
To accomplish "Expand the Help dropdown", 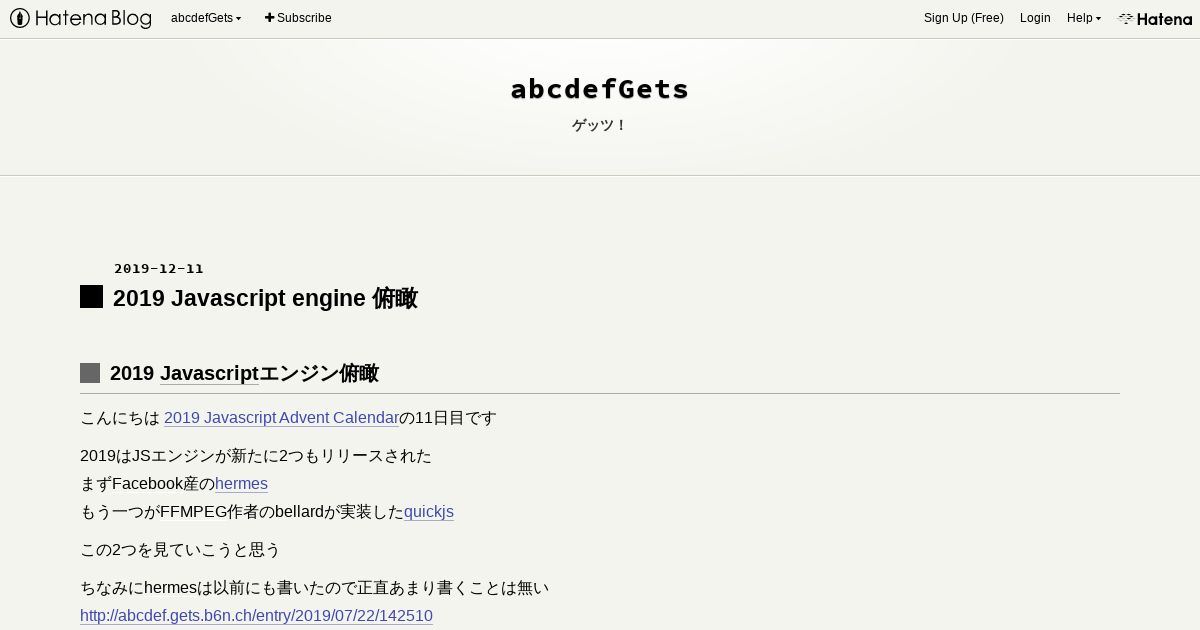I will click(x=1084, y=18).
